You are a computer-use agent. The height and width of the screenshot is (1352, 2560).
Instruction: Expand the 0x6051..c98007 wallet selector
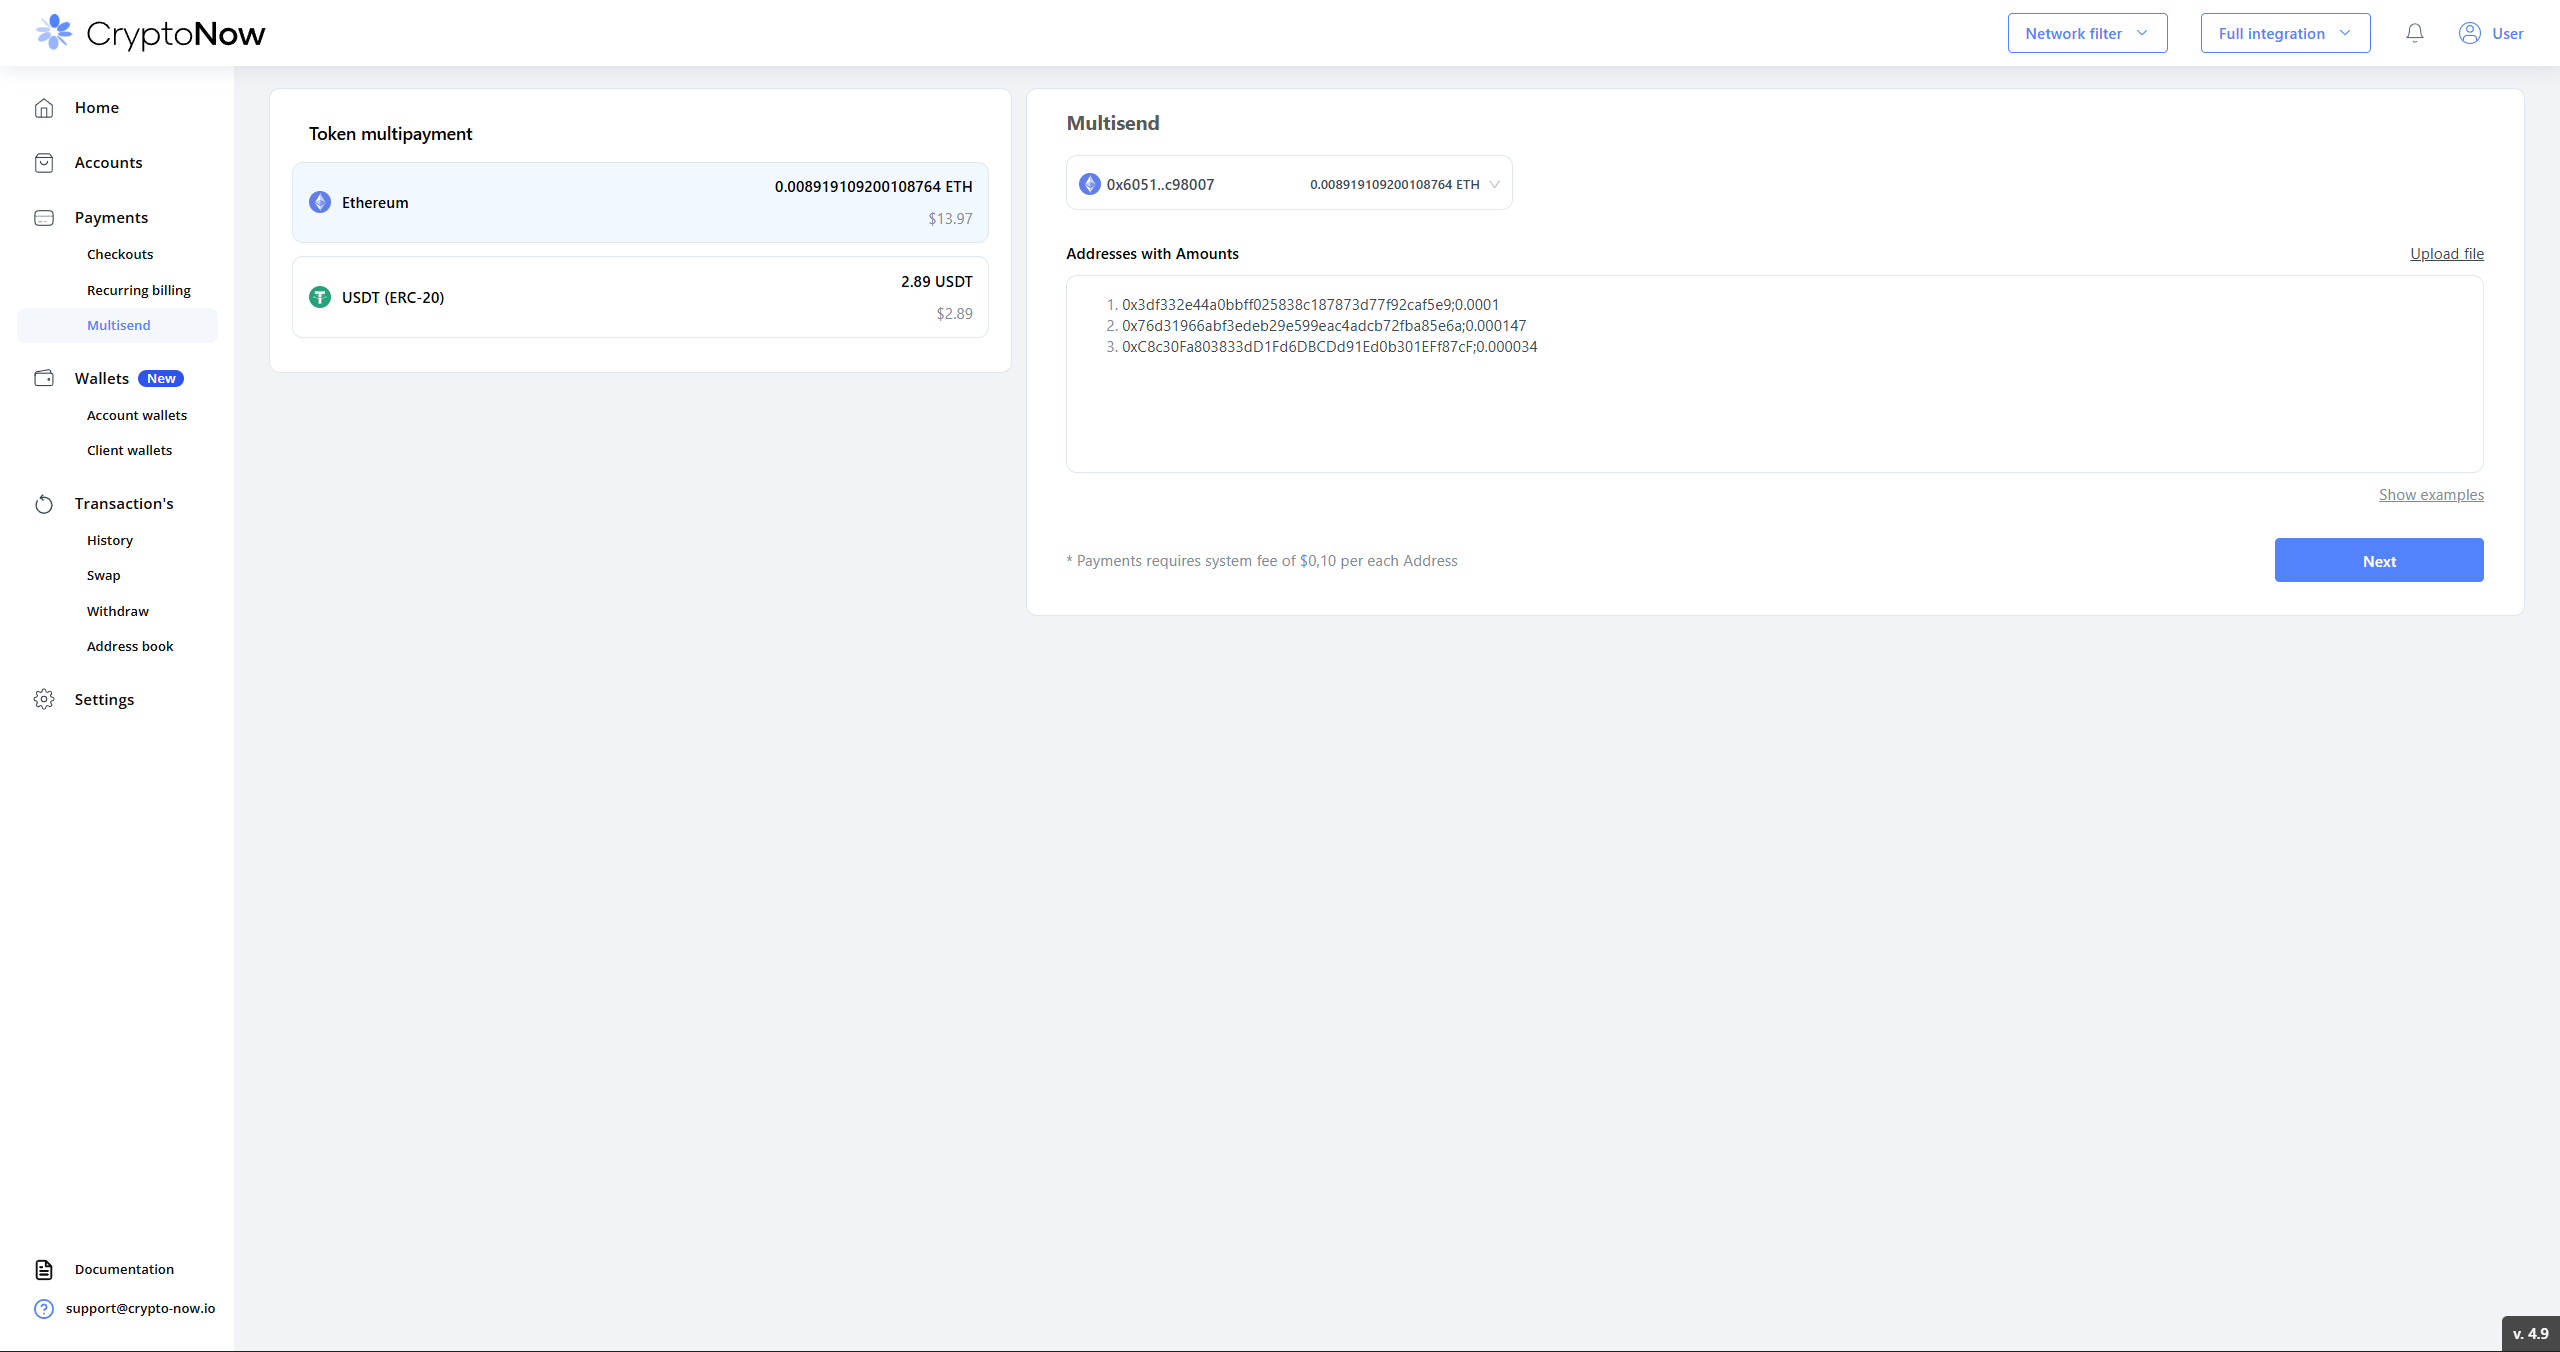pos(1289,183)
